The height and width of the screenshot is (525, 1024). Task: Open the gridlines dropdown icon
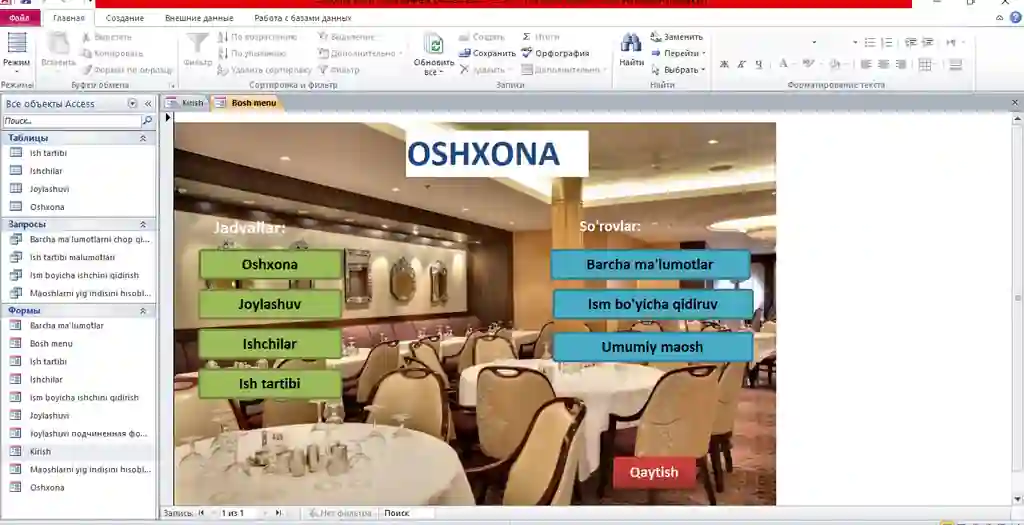[x=926, y=64]
